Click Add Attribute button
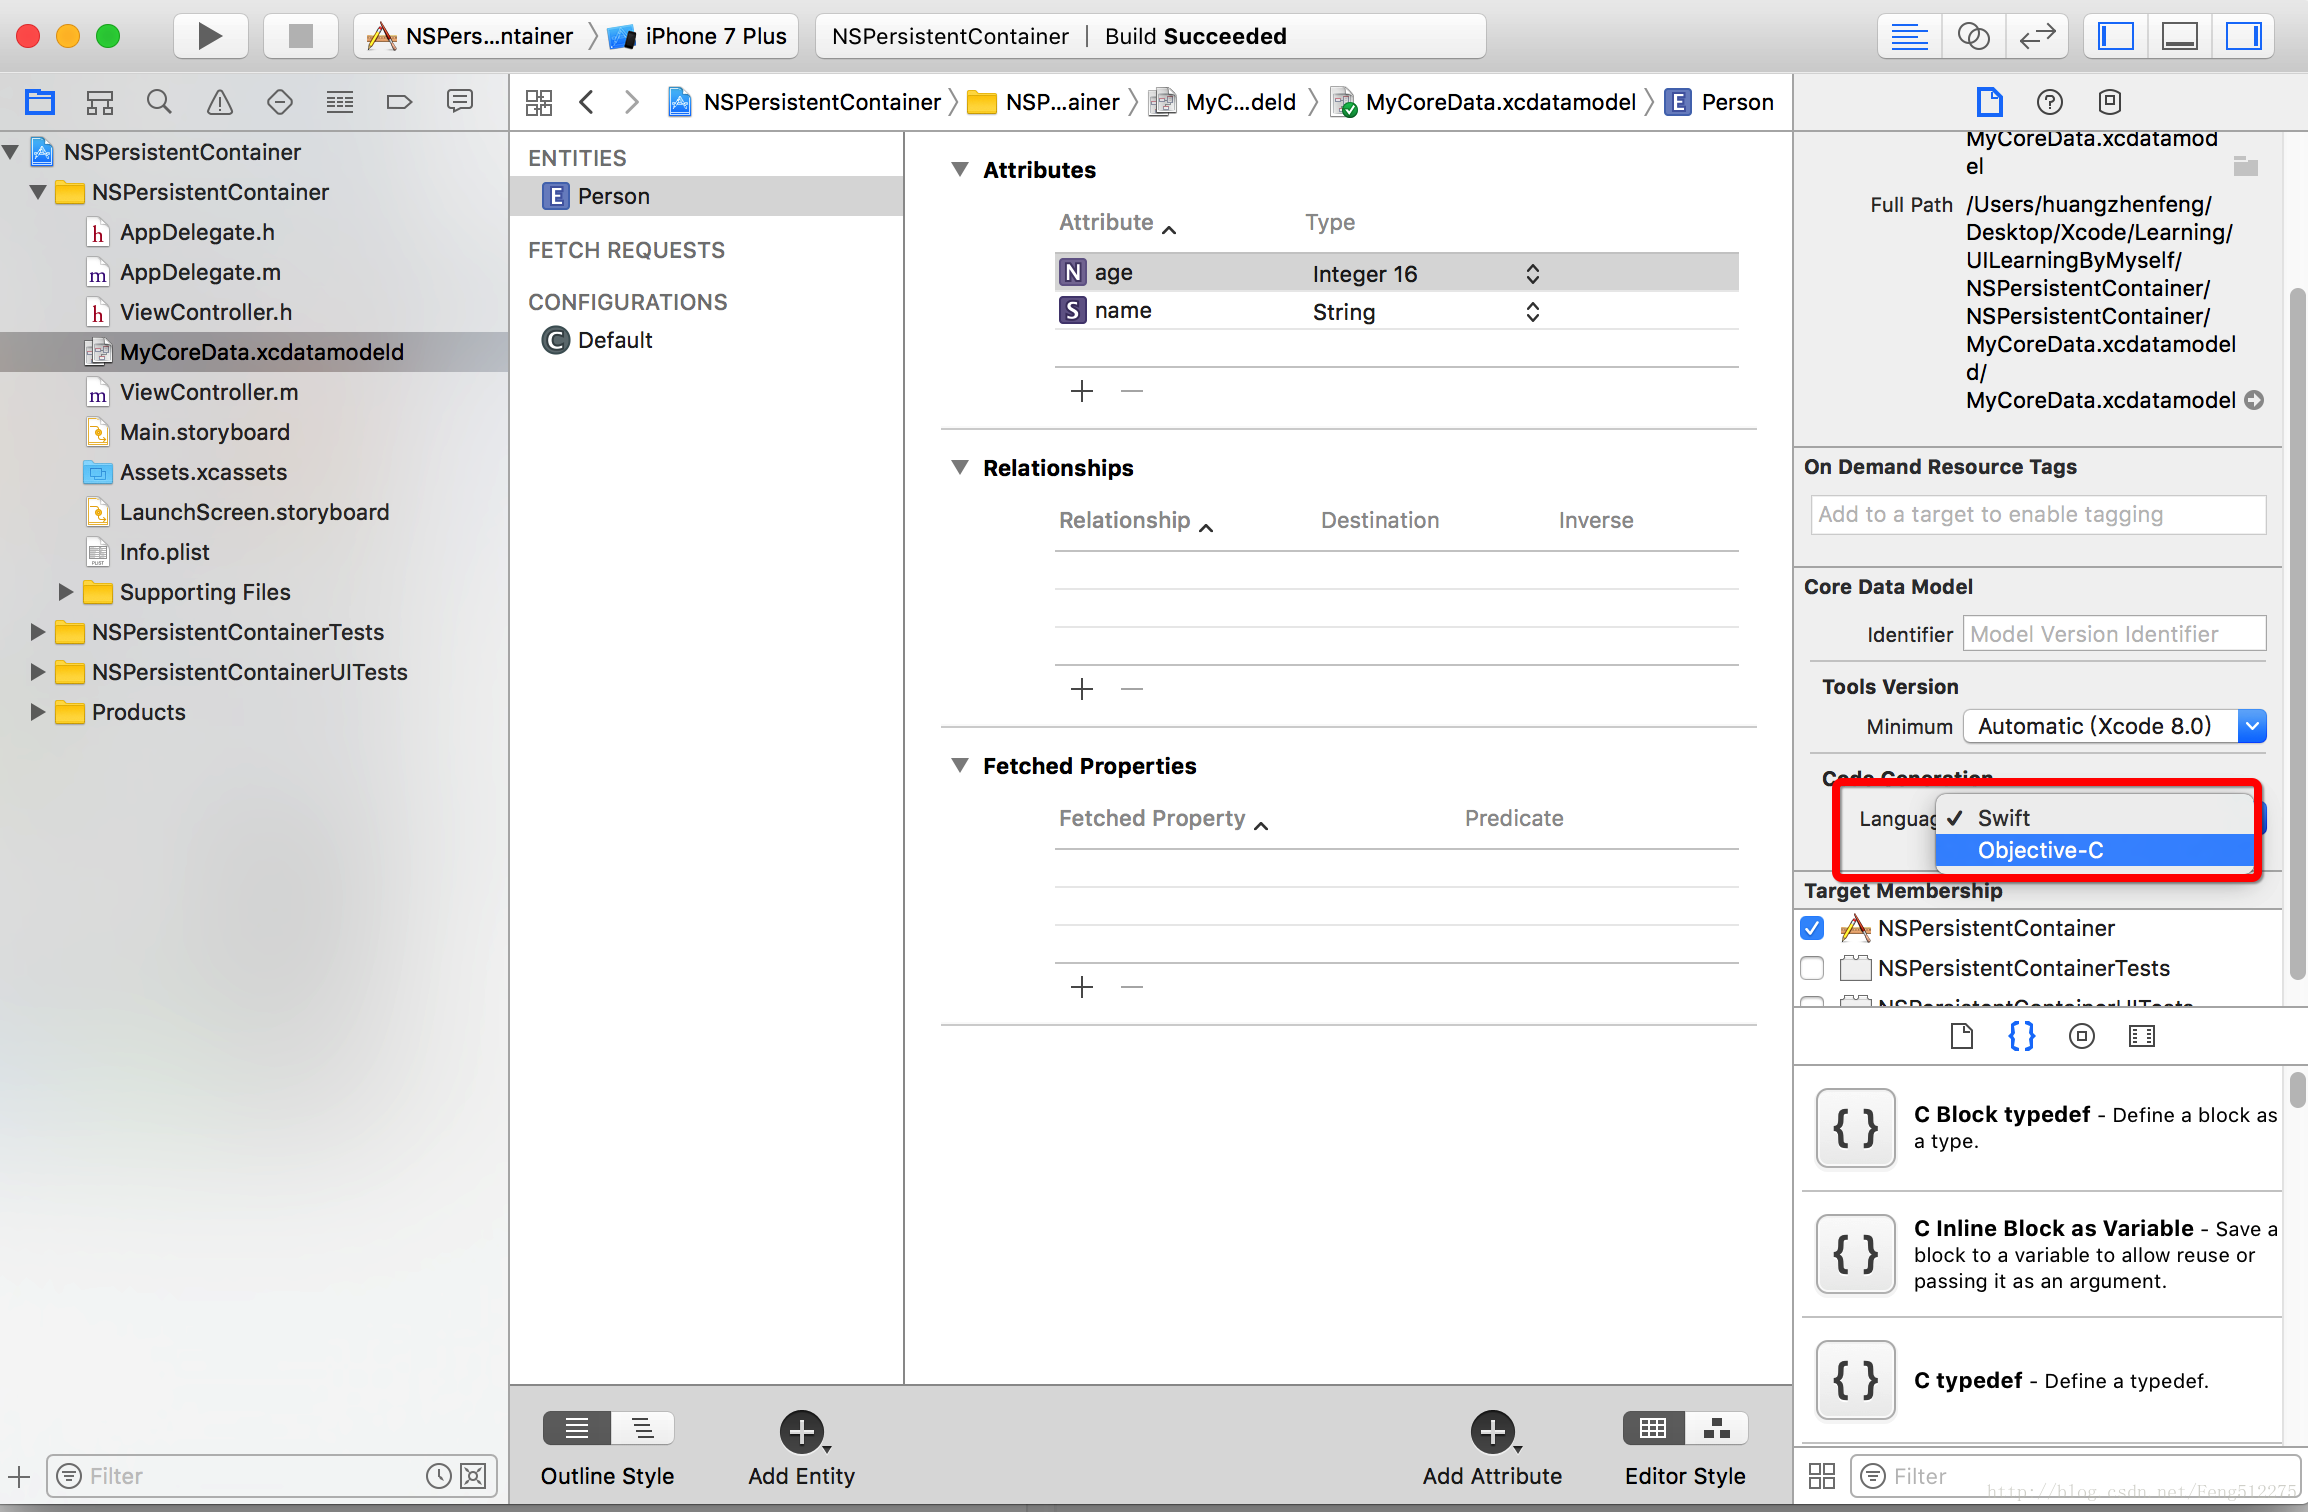The image size is (2308, 1512). (x=1492, y=1432)
